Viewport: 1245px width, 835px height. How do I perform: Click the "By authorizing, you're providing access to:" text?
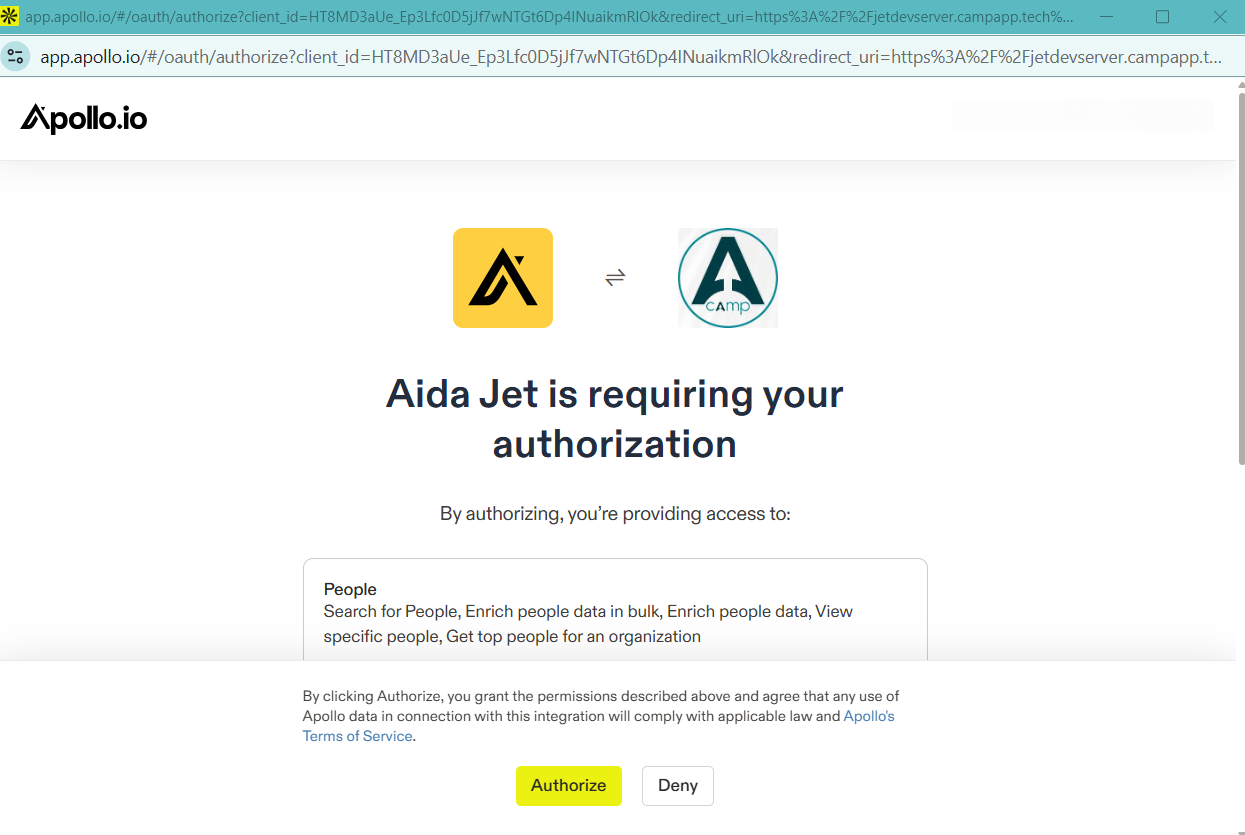[x=615, y=514]
